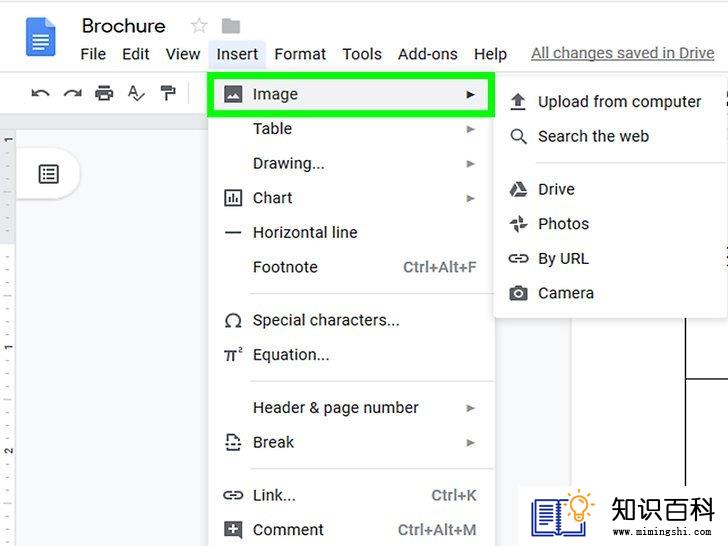Star the Brochure document
The image size is (728, 546).
[199, 26]
